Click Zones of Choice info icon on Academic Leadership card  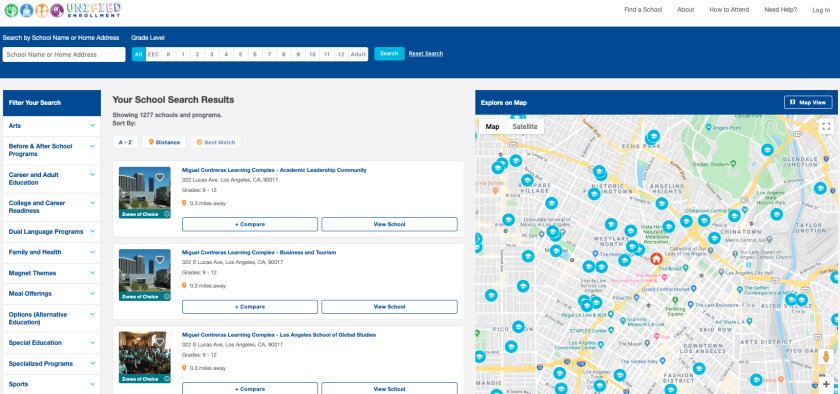(x=167, y=214)
